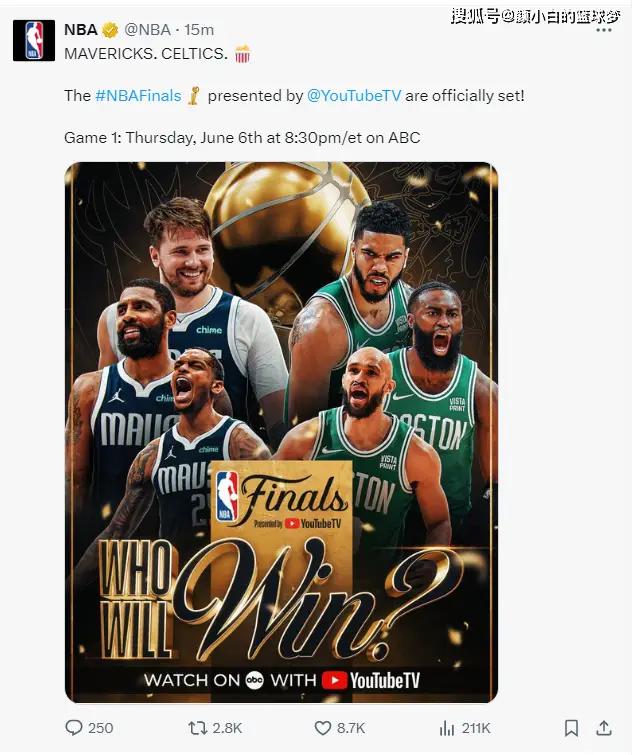Click the repost arrows icon

(197, 728)
